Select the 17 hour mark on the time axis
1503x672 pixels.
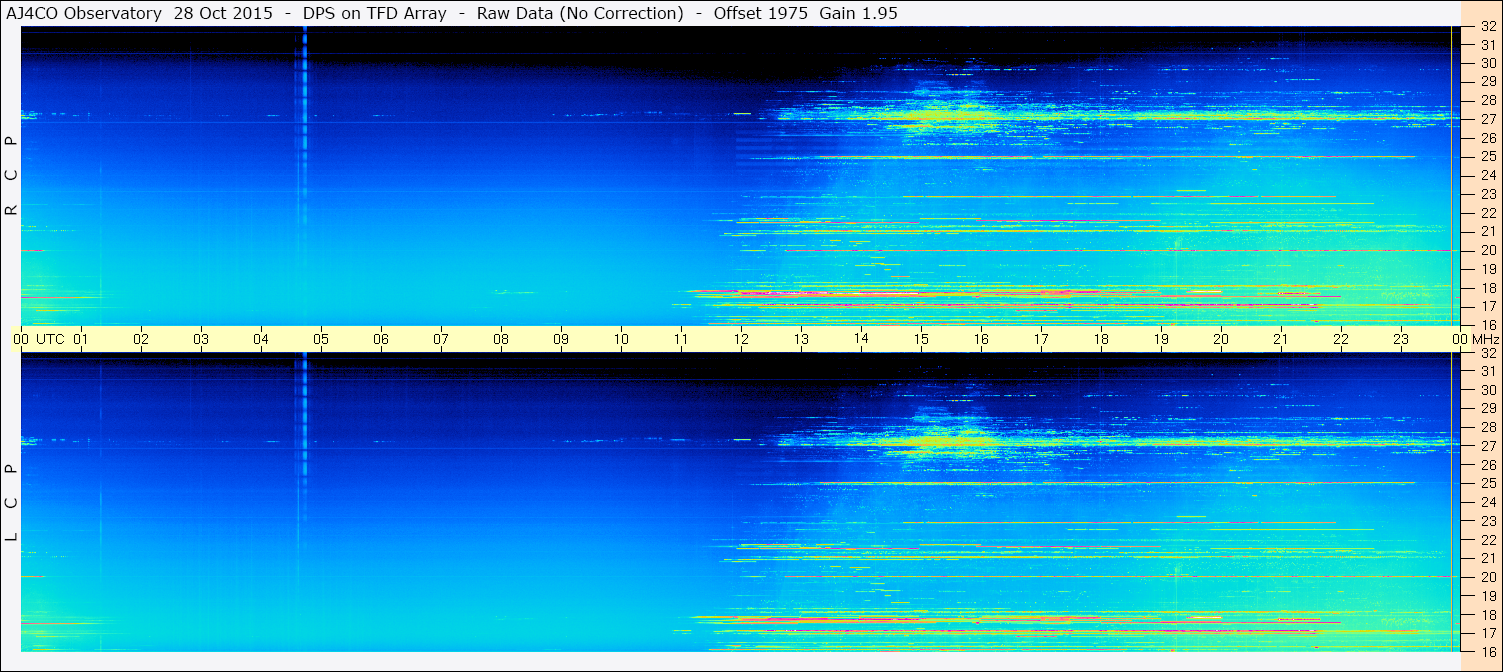[x=1041, y=340]
